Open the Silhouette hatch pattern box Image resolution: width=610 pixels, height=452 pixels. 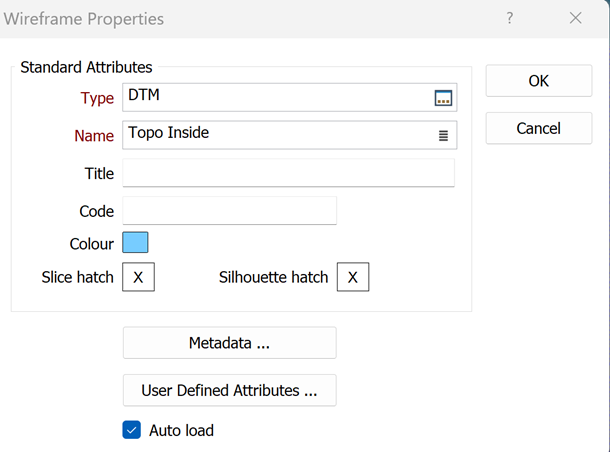(353, 277)
